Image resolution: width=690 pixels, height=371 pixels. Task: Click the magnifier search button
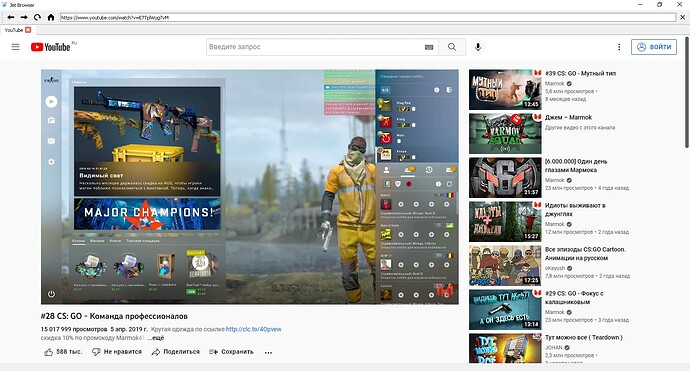tap(452, 47)
